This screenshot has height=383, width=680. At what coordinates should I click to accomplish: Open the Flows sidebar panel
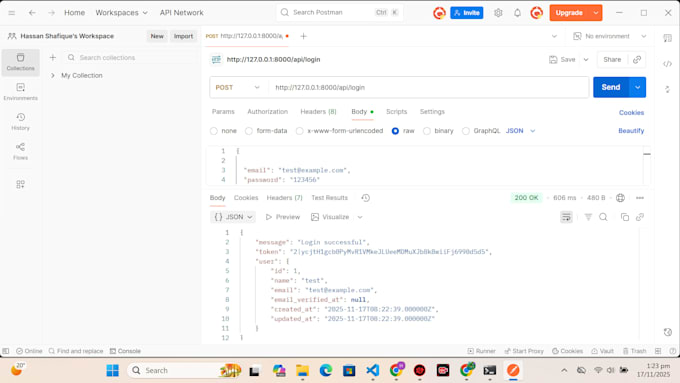click(20, 151)
